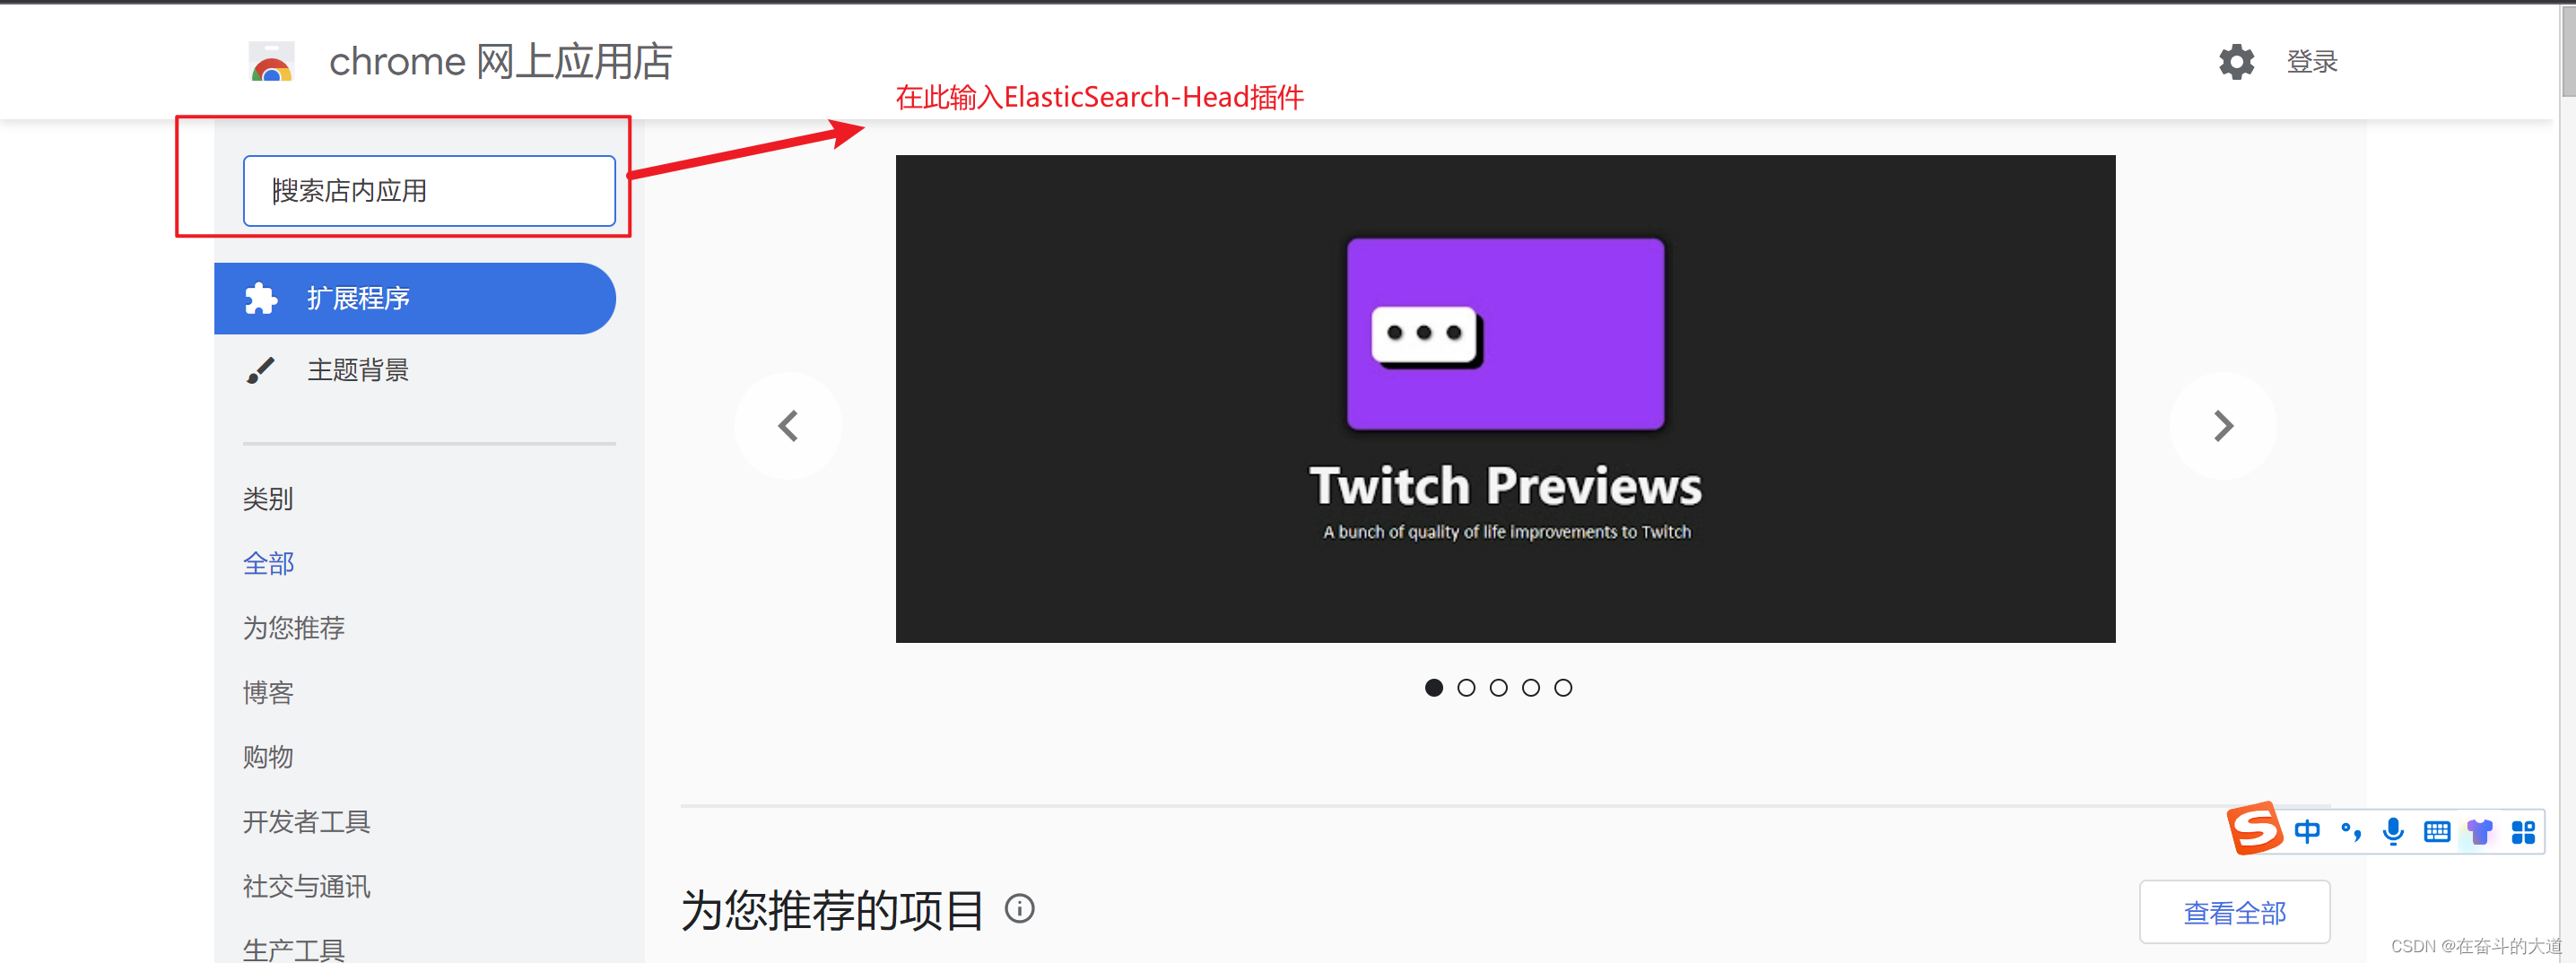Select the first carousel dot

(1434, 688)
